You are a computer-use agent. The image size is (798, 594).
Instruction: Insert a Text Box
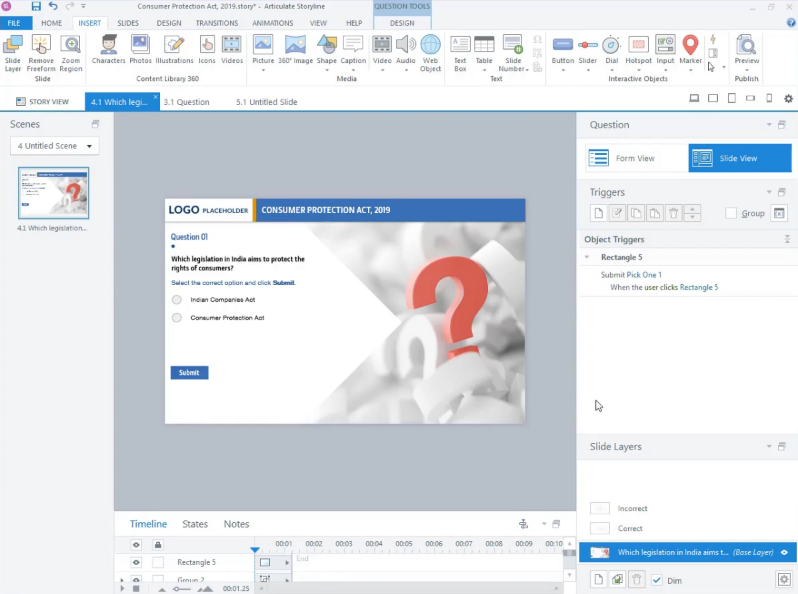(460, 53)
